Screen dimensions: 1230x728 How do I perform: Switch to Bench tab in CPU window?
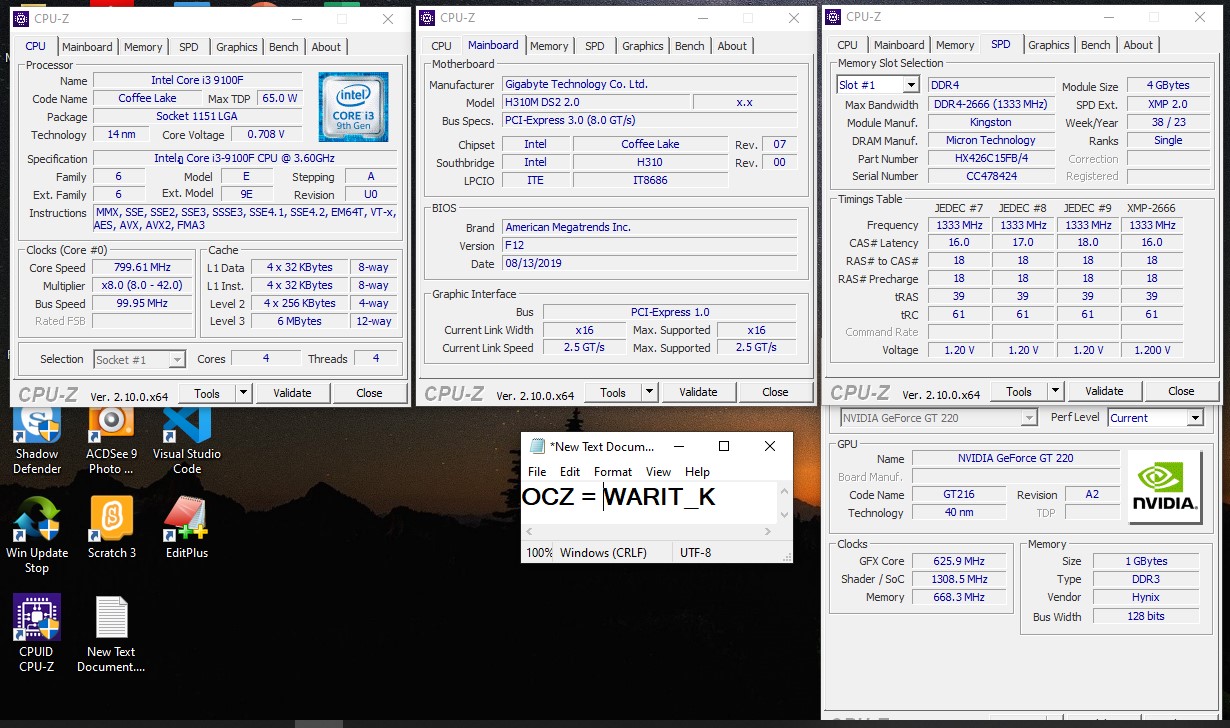[x=284, y=47]
